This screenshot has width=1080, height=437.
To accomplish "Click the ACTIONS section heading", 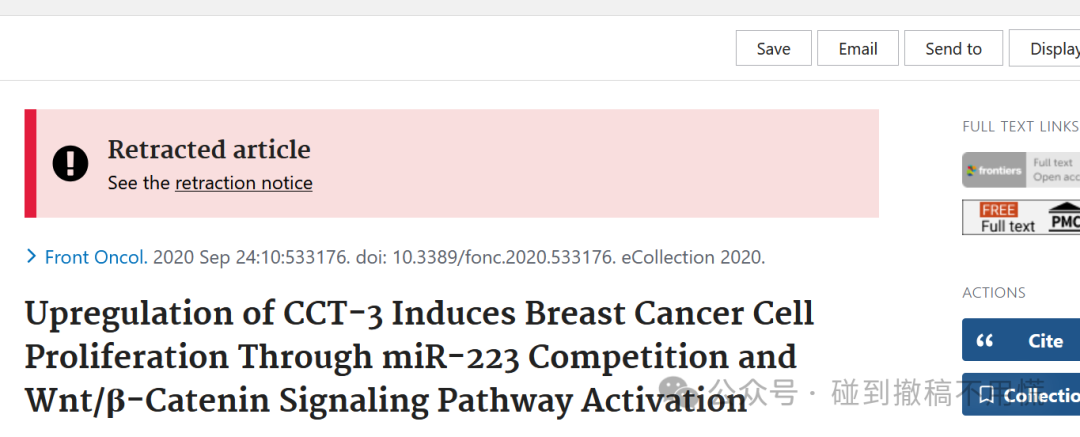I will (x=993, y=293).
